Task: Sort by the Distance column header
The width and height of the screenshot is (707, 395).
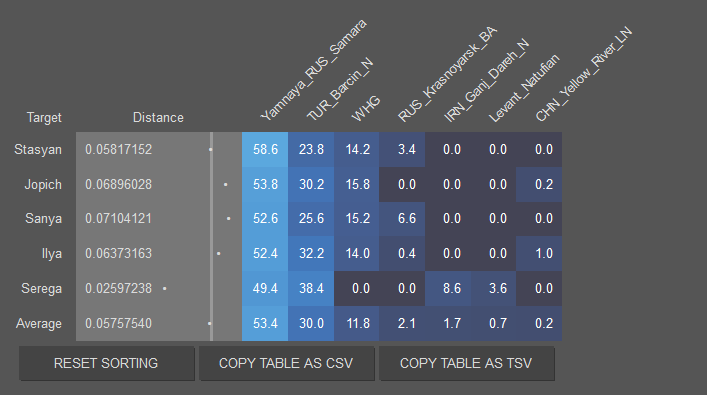Action: [158, 118]
